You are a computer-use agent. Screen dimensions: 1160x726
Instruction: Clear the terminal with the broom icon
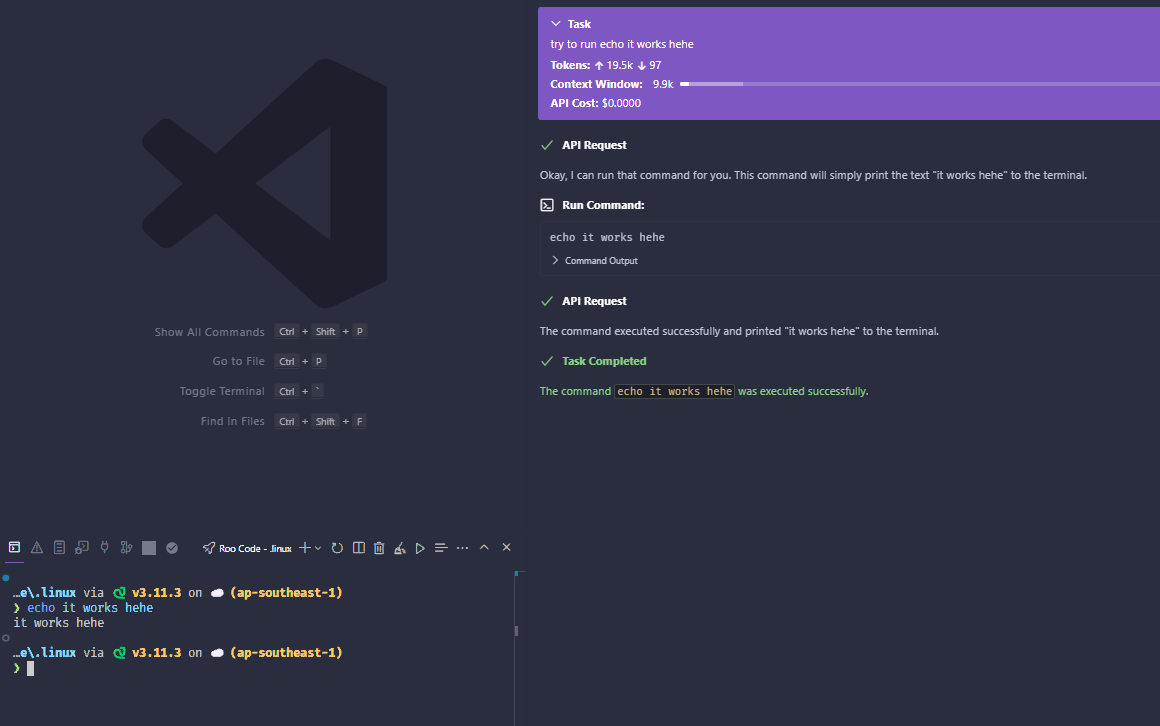click(399, 547)
